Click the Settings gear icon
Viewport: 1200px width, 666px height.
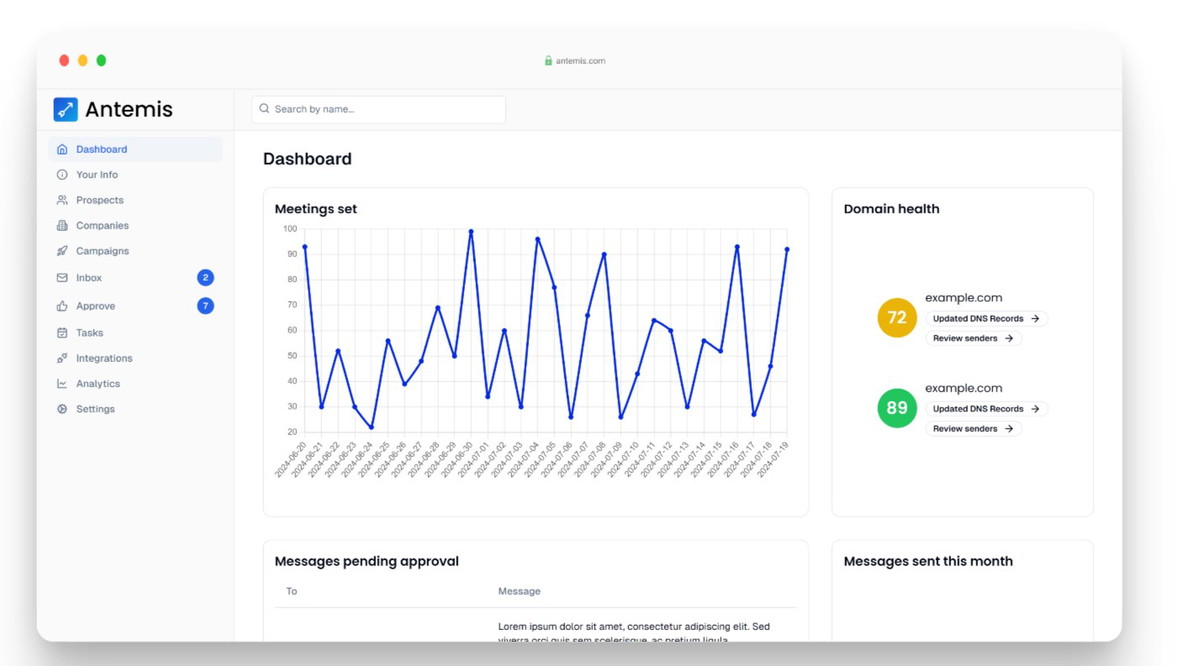(x=62, y=409)
